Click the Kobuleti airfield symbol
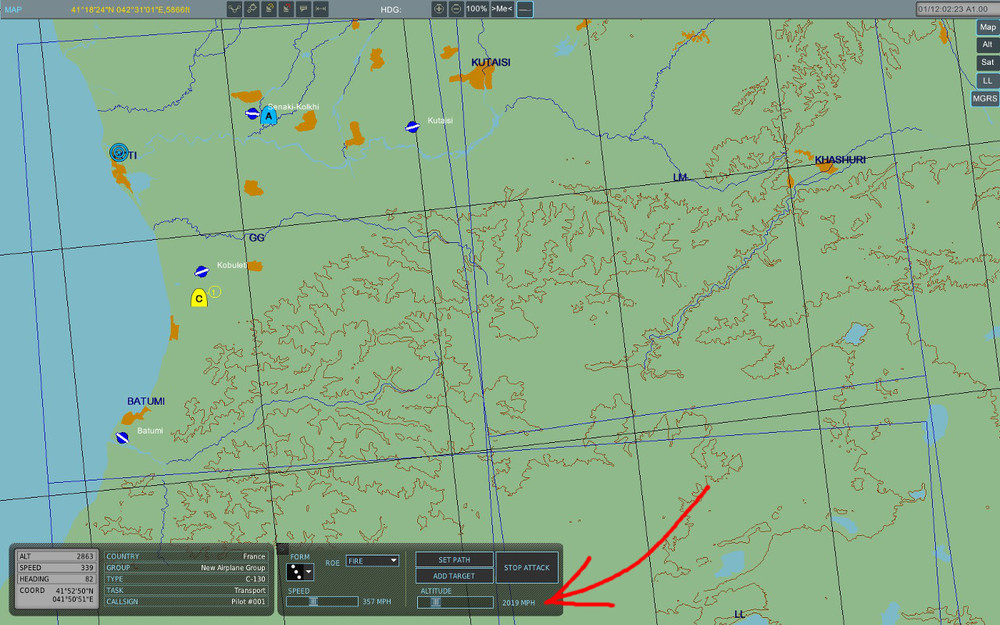This screenshot has width=1000, height=625. click(202, 272)
